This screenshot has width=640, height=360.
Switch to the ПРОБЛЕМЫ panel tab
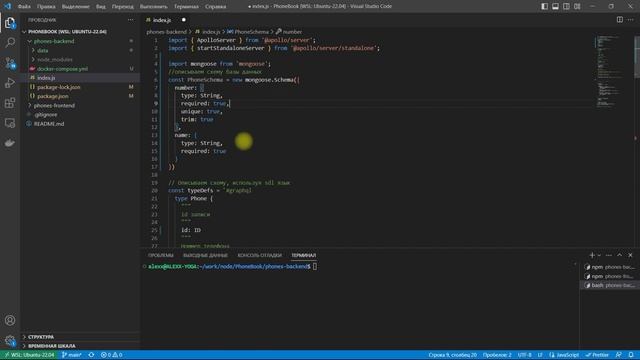click(161, 256)
